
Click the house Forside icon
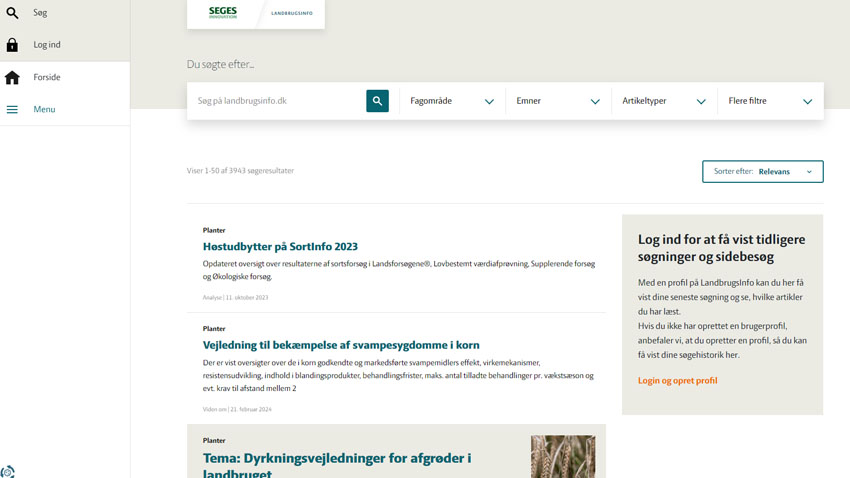12,77
